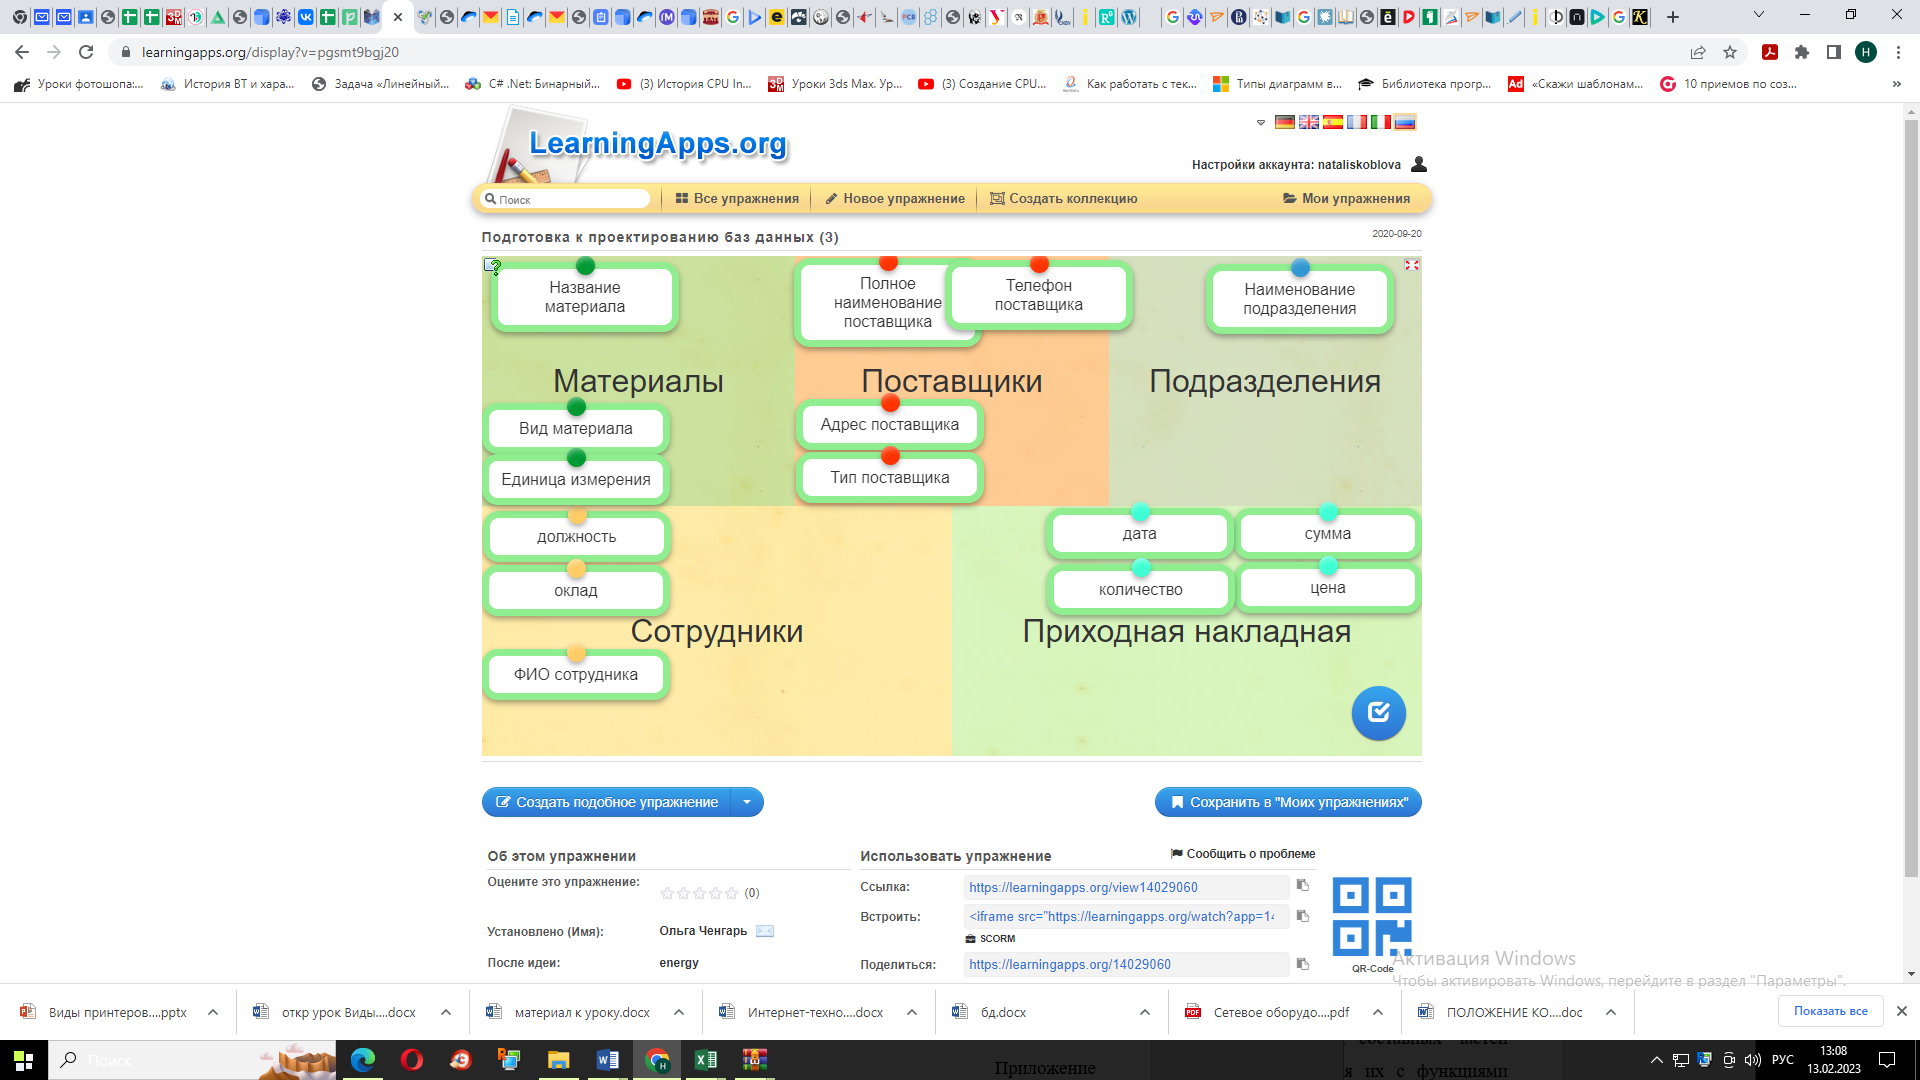Select the German flag language
Viewport: 1920px width, 1080px height.
point(1284,122)
